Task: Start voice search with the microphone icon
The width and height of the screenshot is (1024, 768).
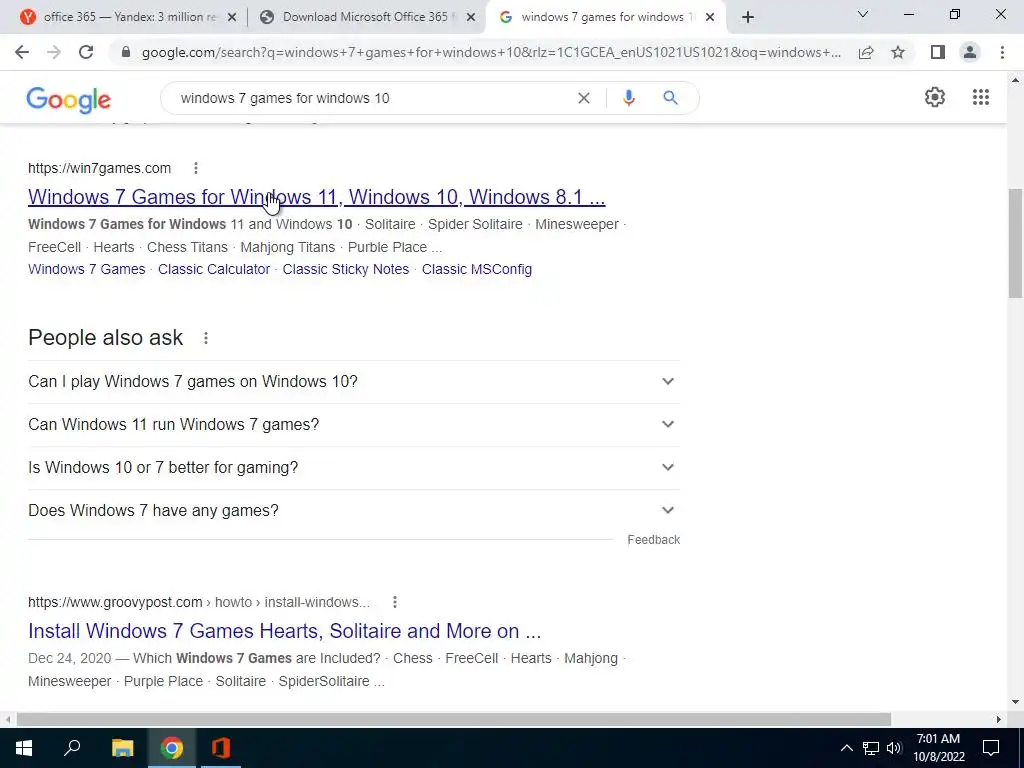Action: [628, 98]
